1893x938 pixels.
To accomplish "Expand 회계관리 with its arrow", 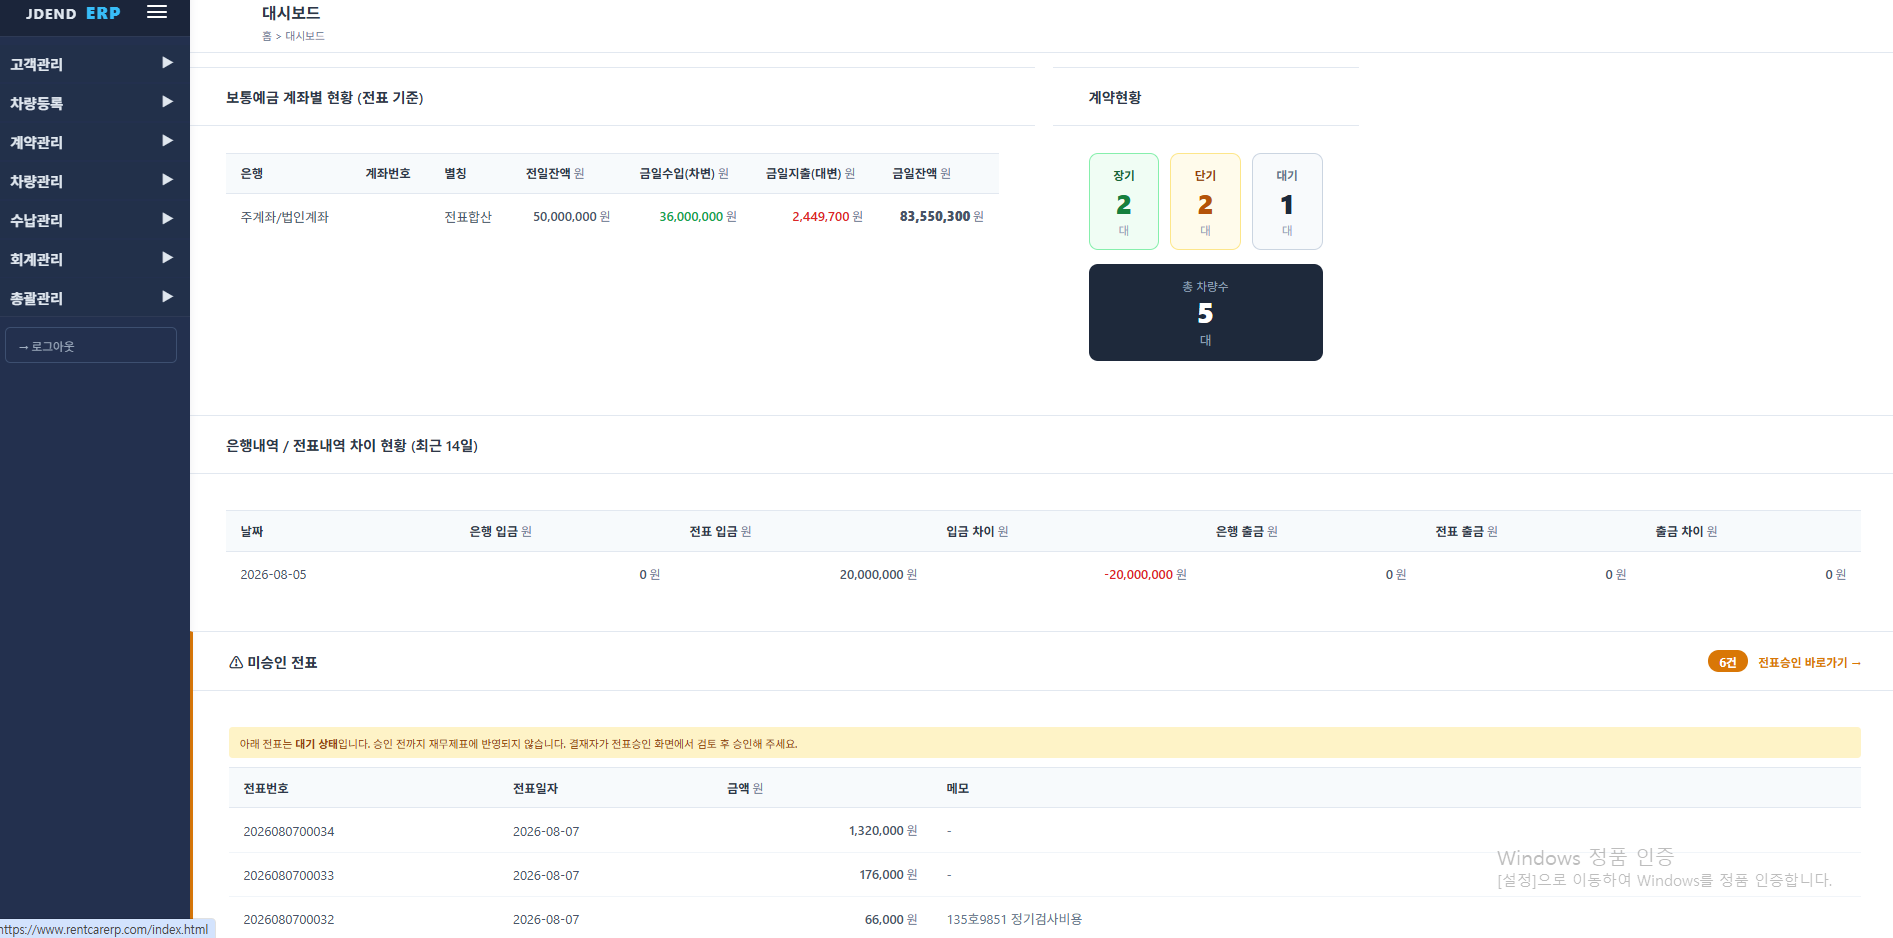I will click(167, 258).
